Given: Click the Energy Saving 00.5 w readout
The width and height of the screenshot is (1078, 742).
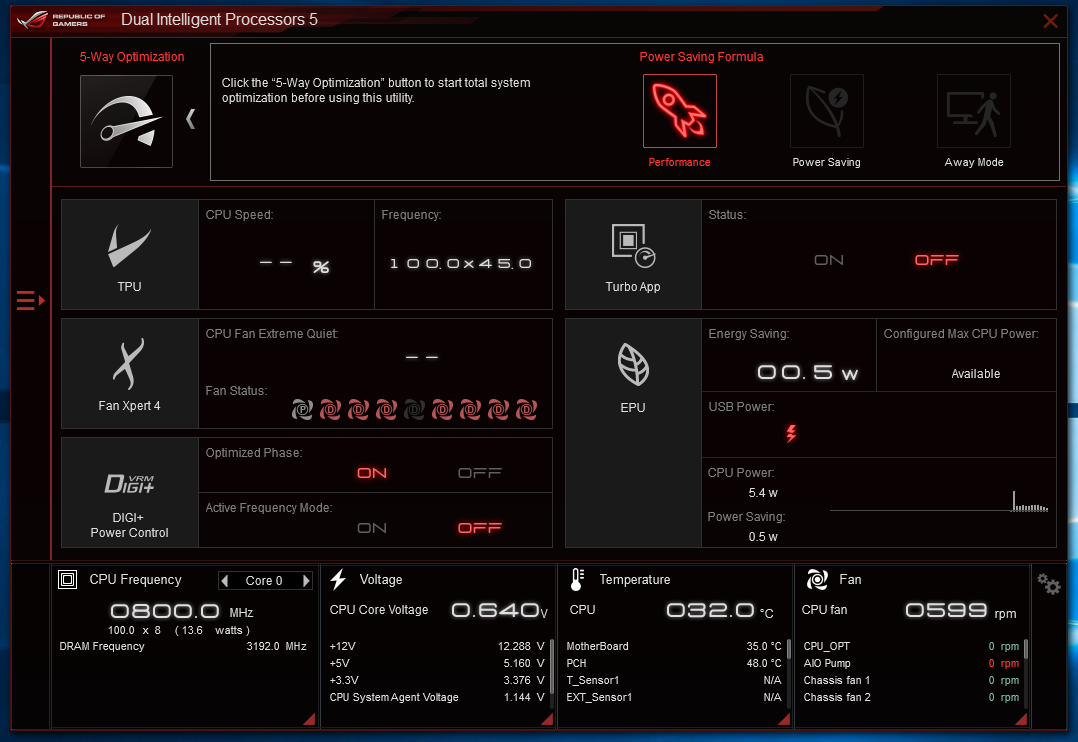Looking at the screenshot, I should [x=807, y=373].
